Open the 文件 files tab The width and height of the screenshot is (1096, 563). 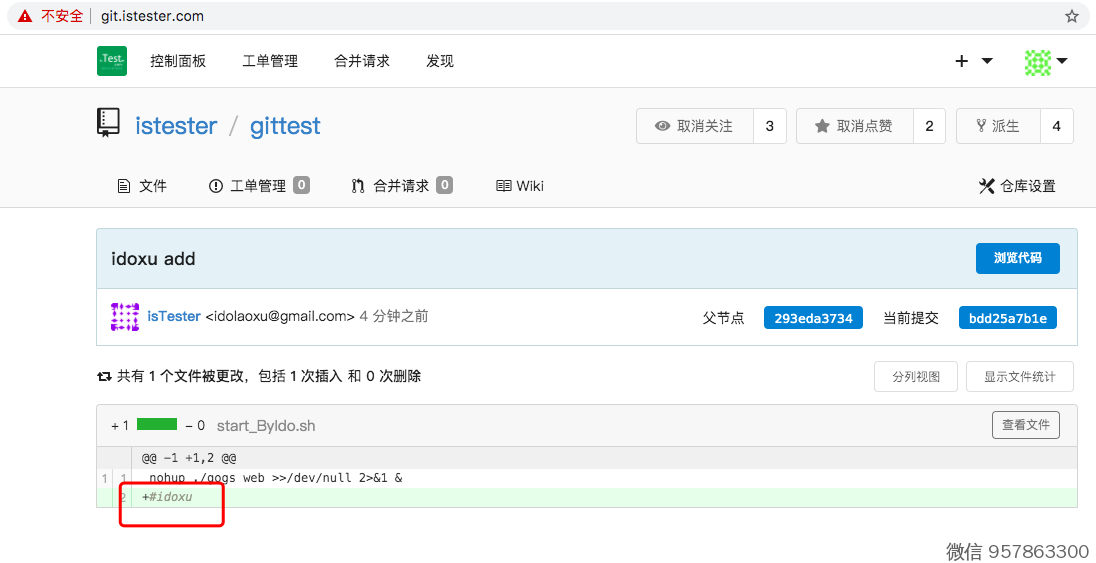click(142, 186)
